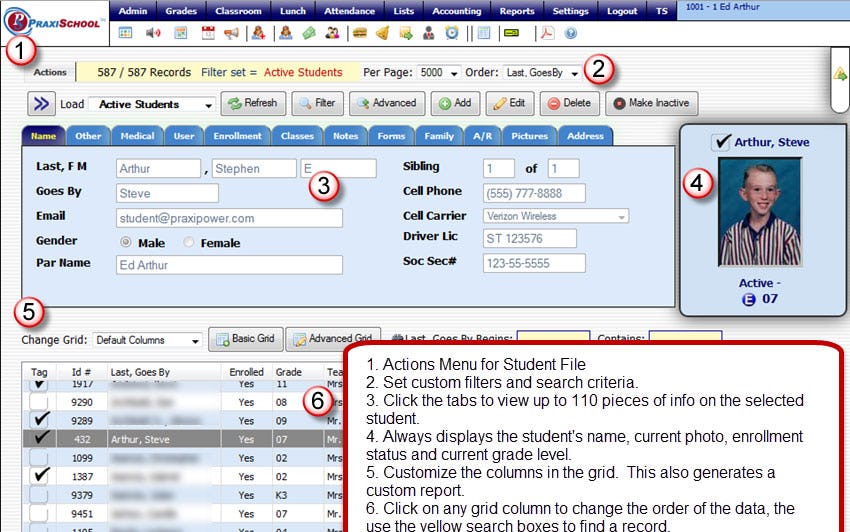
Task: Open the businessman in suit icon
Action: pyautogui.click(x=429, y=33)
